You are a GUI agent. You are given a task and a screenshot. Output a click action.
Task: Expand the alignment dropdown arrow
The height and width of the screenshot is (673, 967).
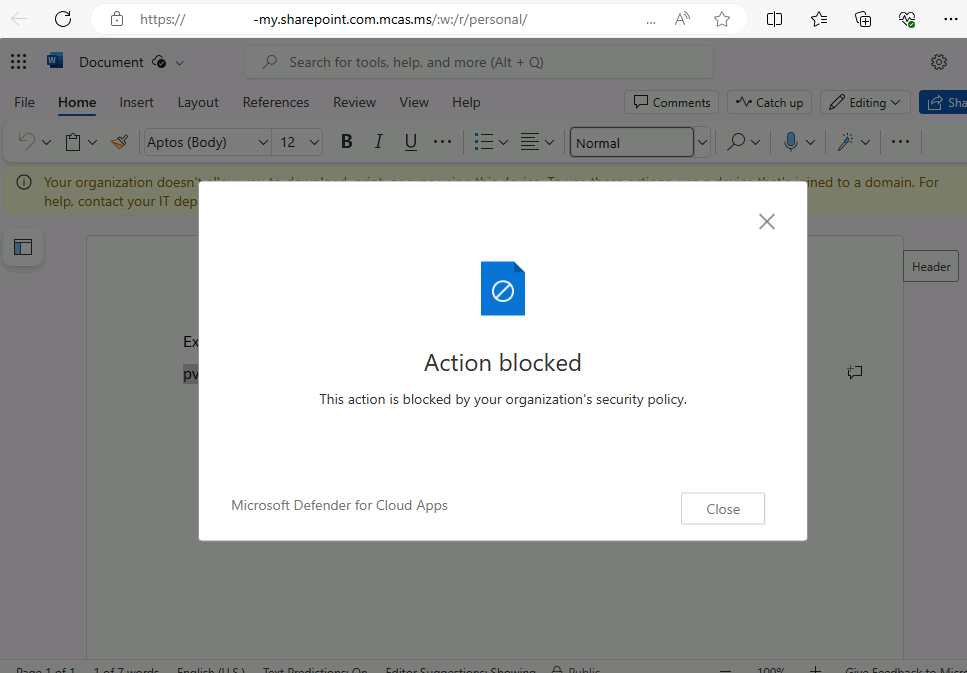point(549,142)
